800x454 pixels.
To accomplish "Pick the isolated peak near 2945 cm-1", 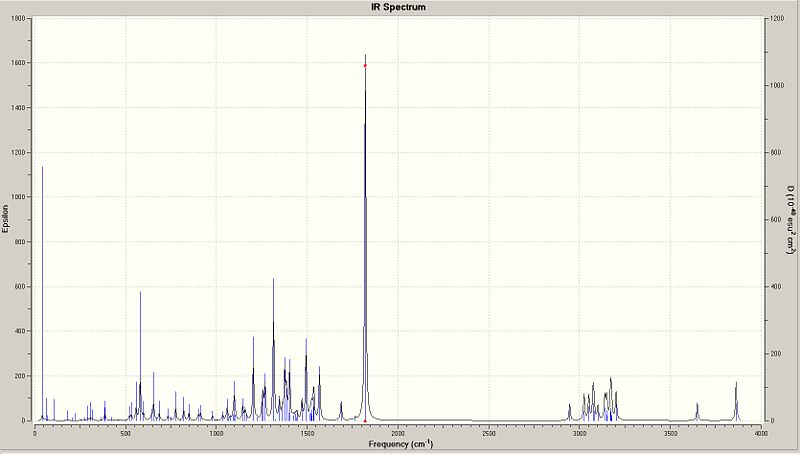I will pos(569,412).
